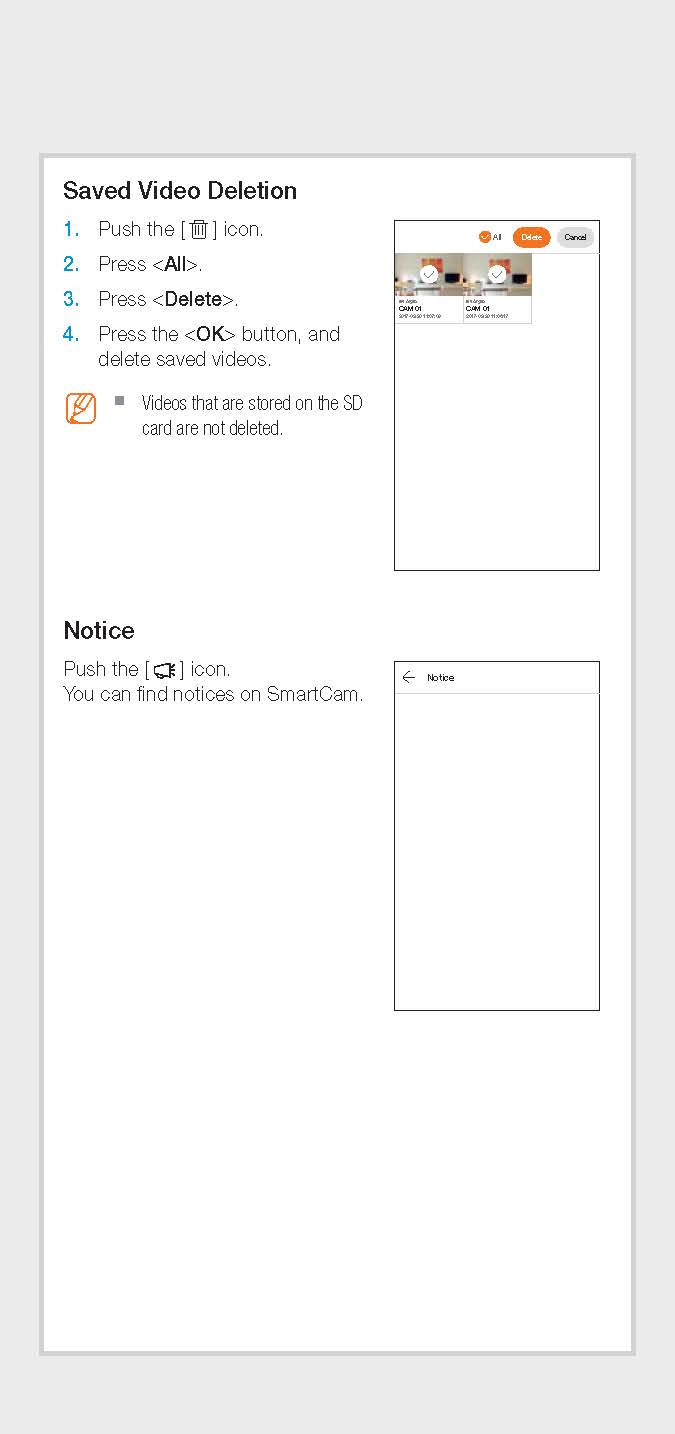Tick the orange All checkbox

pyautogui.click(x=484, y=237)
